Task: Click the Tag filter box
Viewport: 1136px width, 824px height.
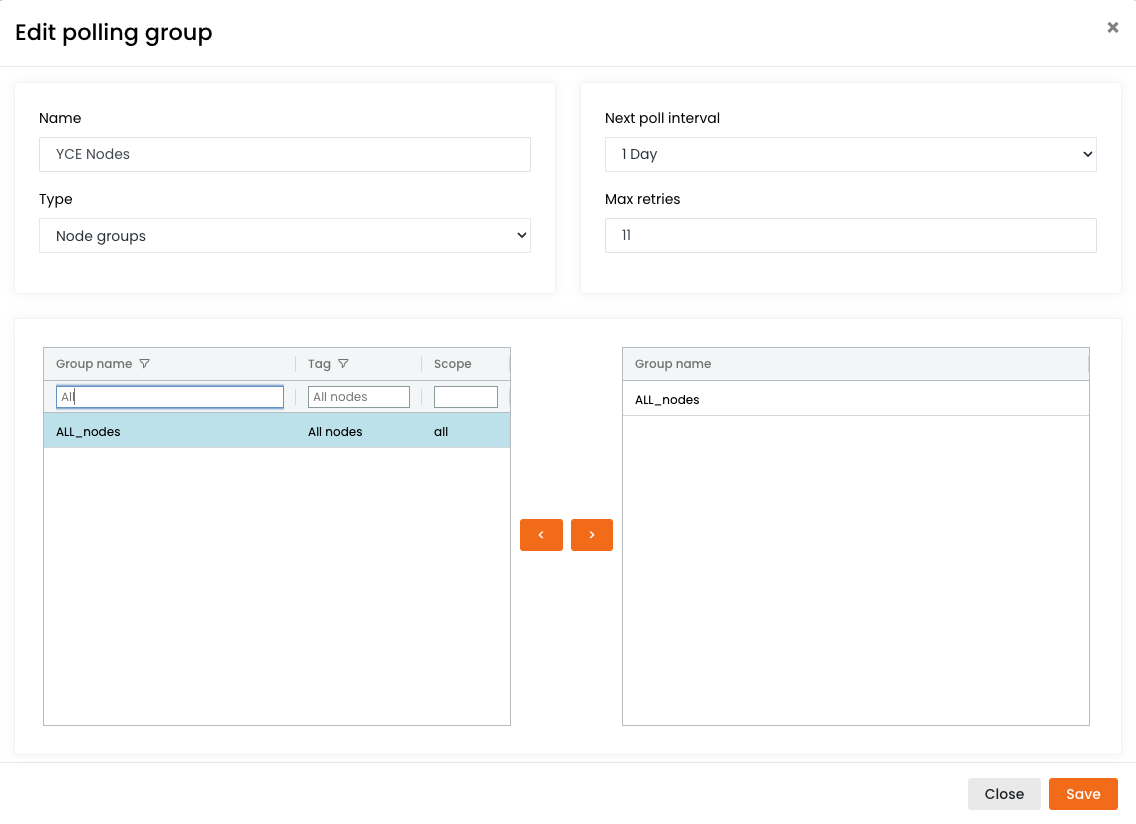Action: (x=359, y=397)
